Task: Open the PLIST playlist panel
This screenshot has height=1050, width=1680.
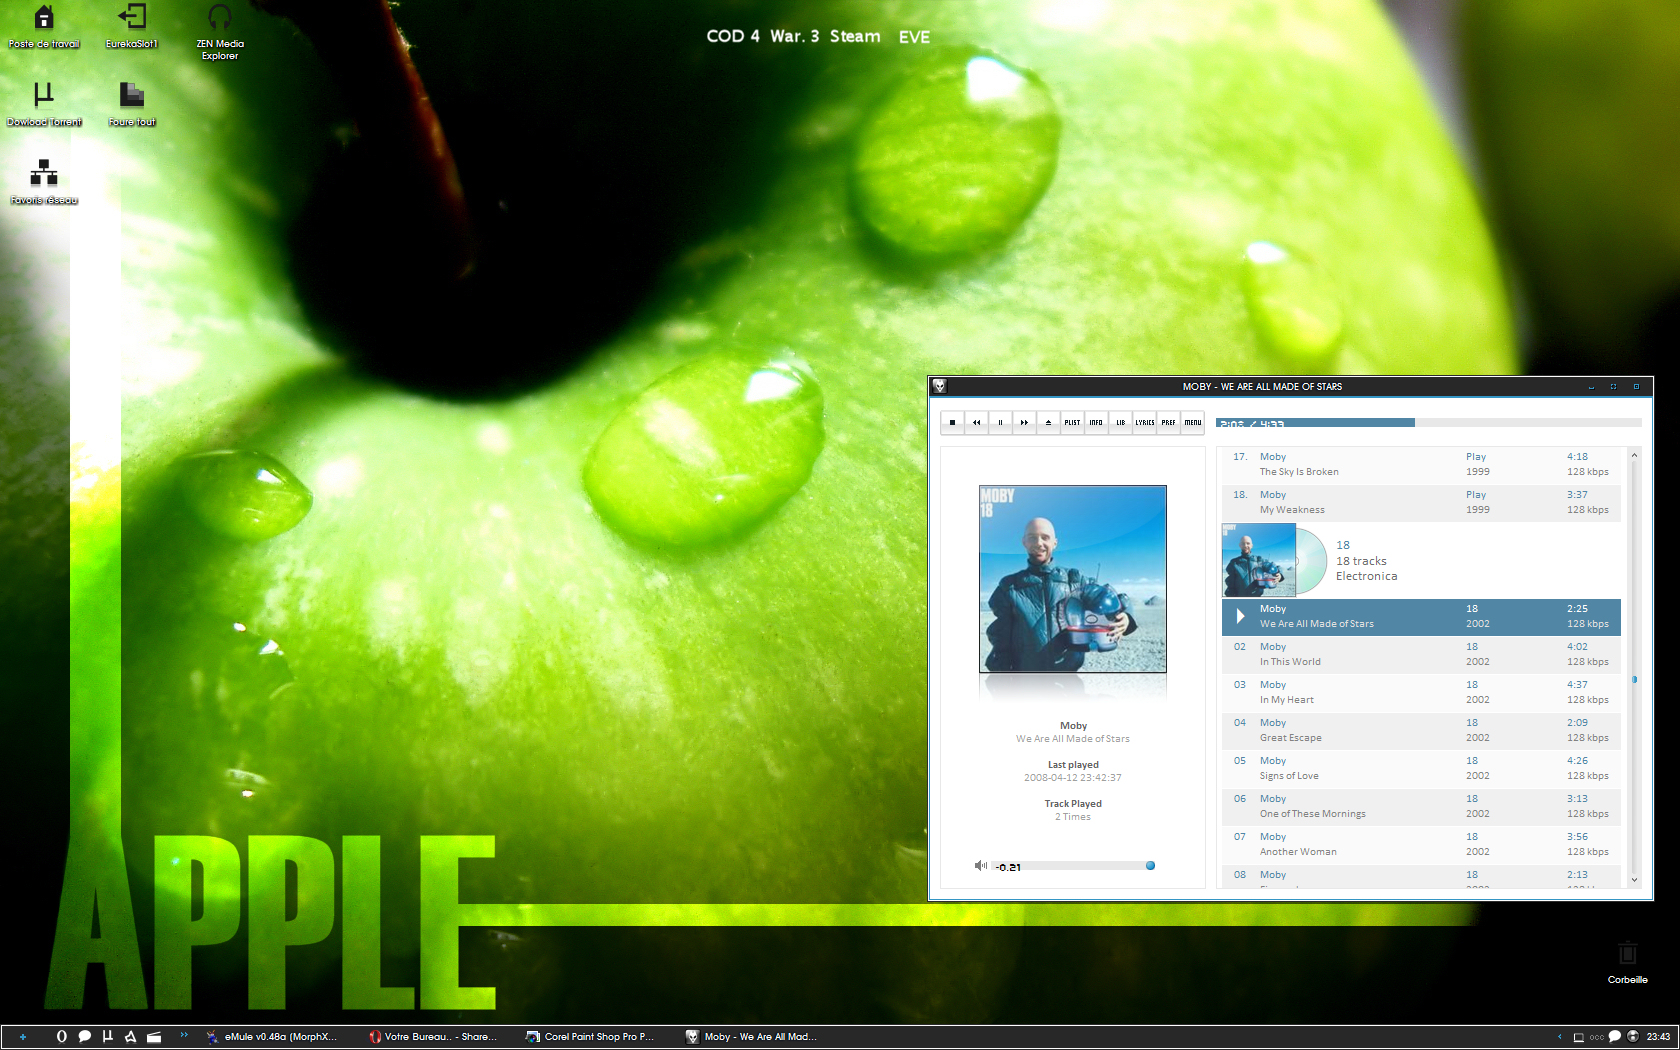Action: point(1072,422)
